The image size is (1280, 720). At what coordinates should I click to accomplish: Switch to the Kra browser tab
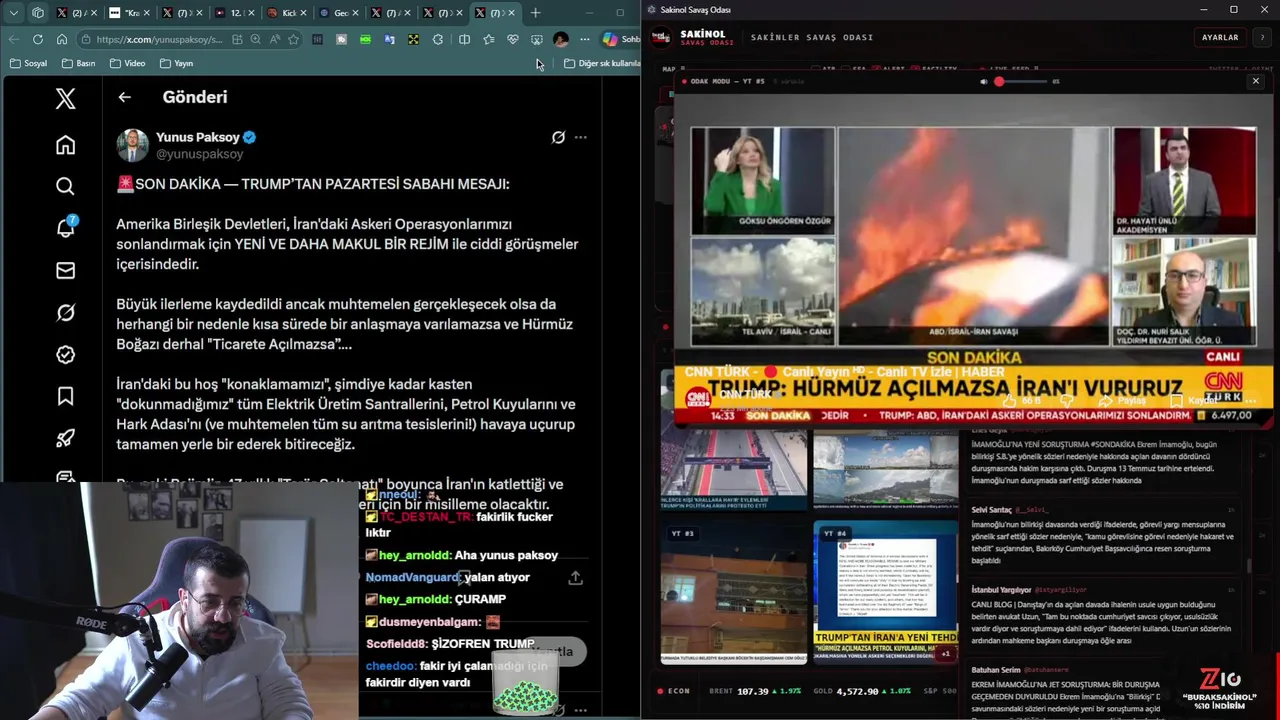[129, 13]
